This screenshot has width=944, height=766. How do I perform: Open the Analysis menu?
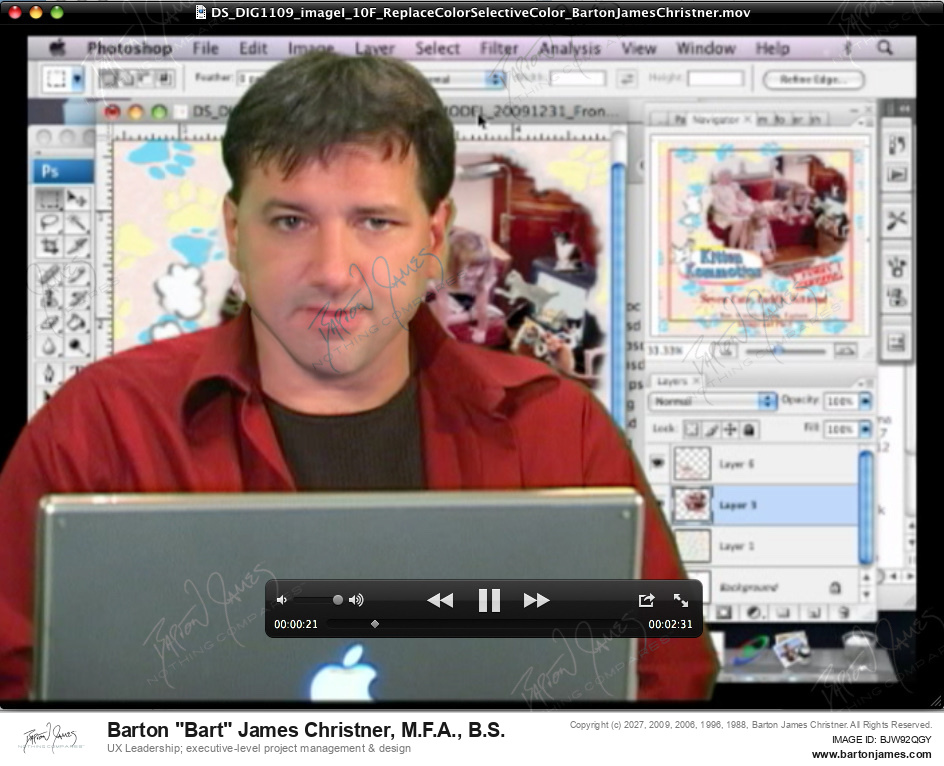coord(570,48)
